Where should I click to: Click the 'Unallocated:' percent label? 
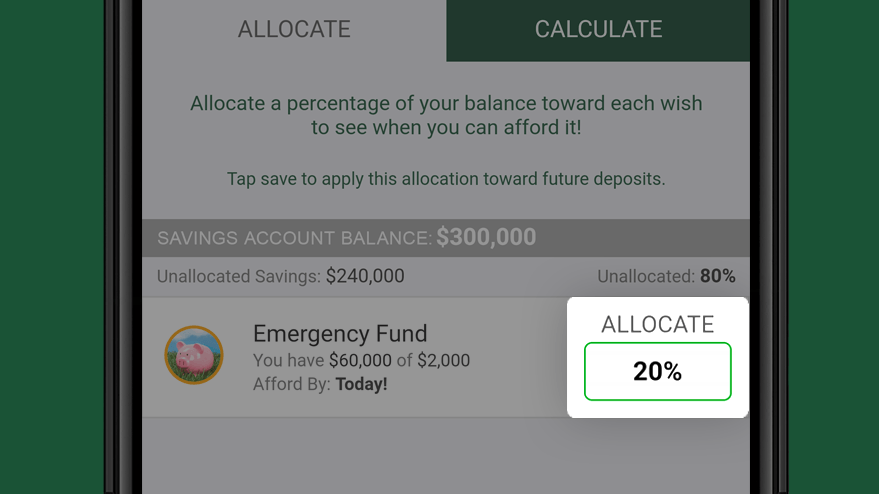646,276
